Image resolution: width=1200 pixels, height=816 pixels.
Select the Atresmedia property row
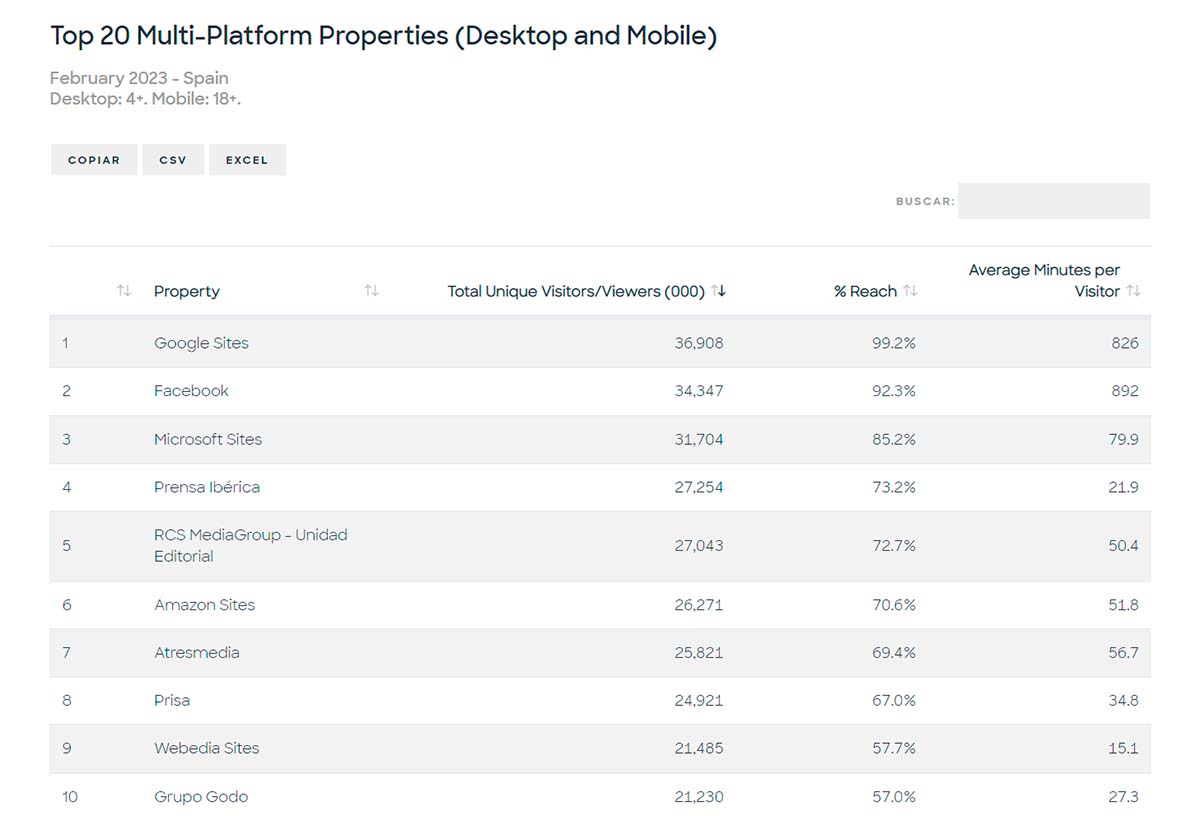[196, 653]
